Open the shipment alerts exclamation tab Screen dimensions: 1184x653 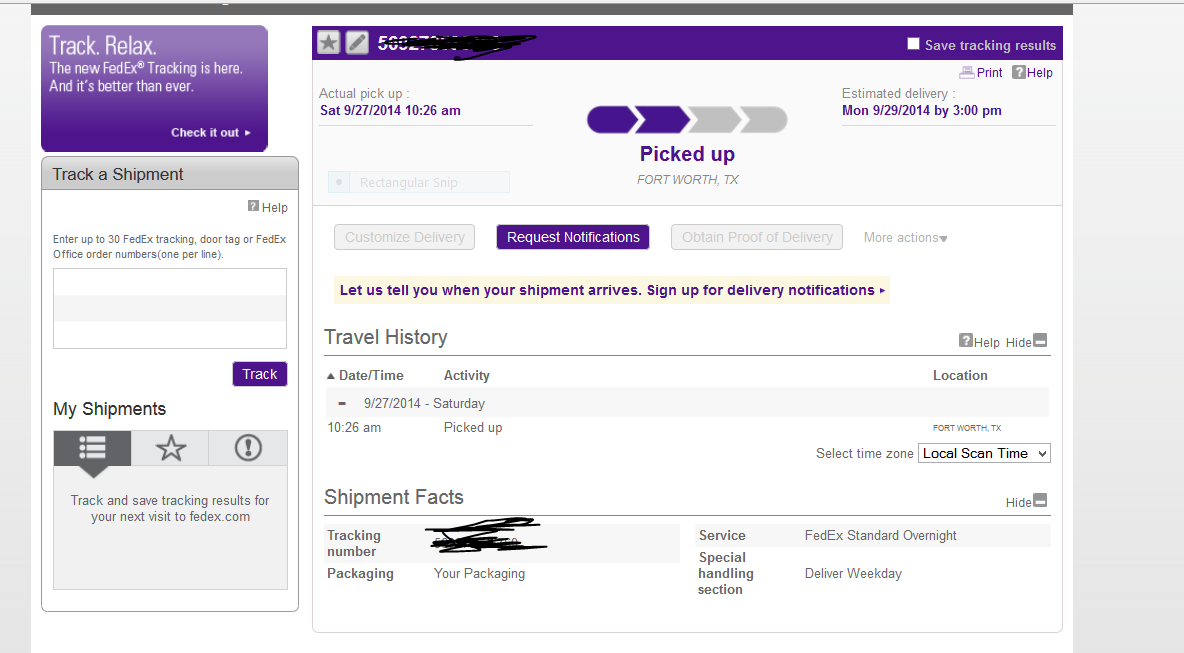[x=248, y=448]
